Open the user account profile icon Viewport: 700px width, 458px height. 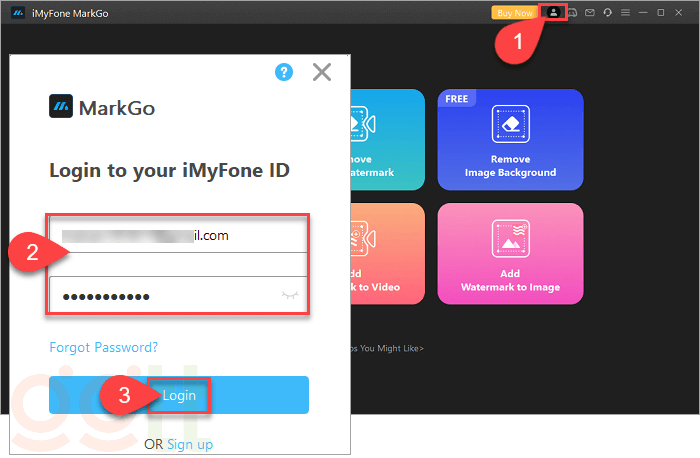coord(553,12)
